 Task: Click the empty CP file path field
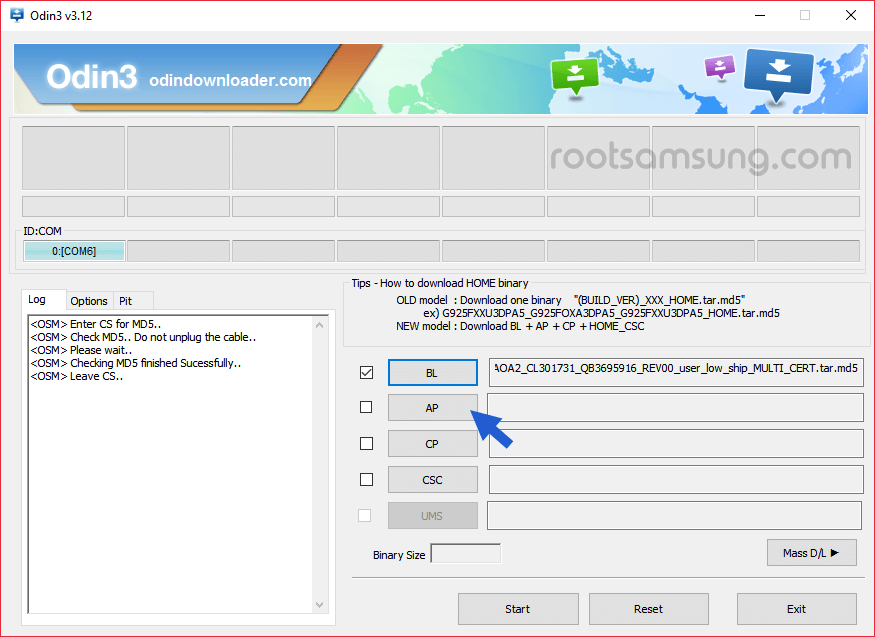coord(676,443)
